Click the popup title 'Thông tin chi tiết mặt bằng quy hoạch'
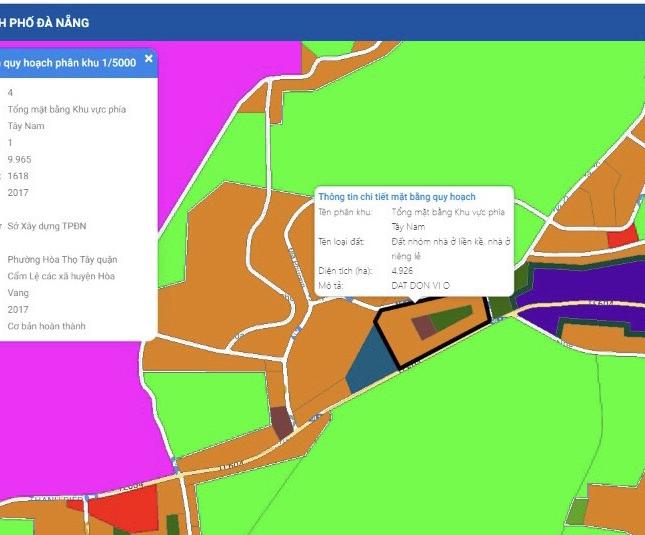 pos(397,197)
